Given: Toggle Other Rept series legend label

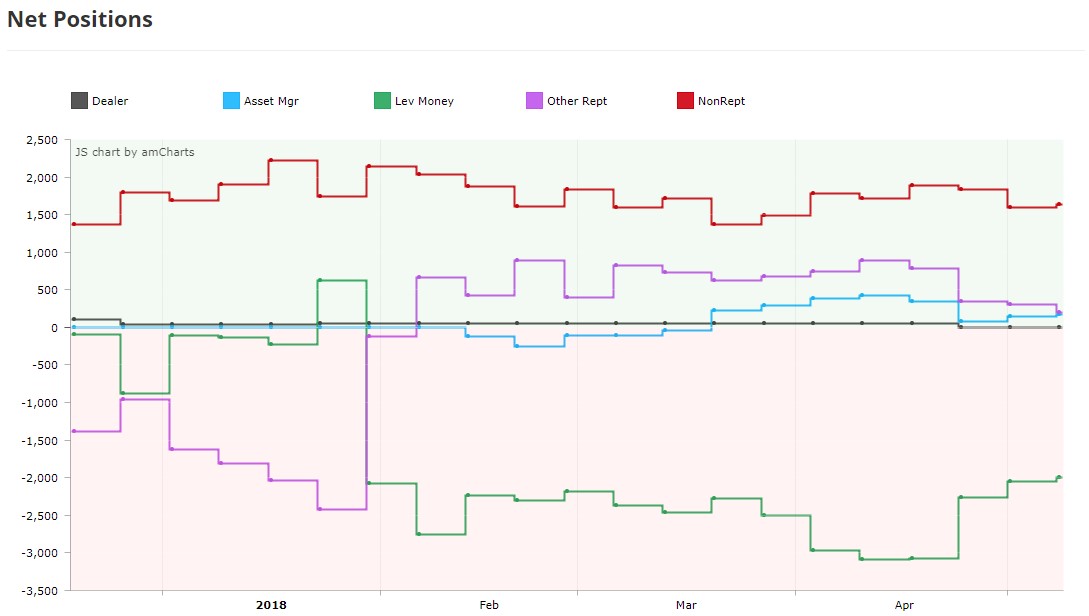Looking at the screenshot, I should (x=577, y=101).
